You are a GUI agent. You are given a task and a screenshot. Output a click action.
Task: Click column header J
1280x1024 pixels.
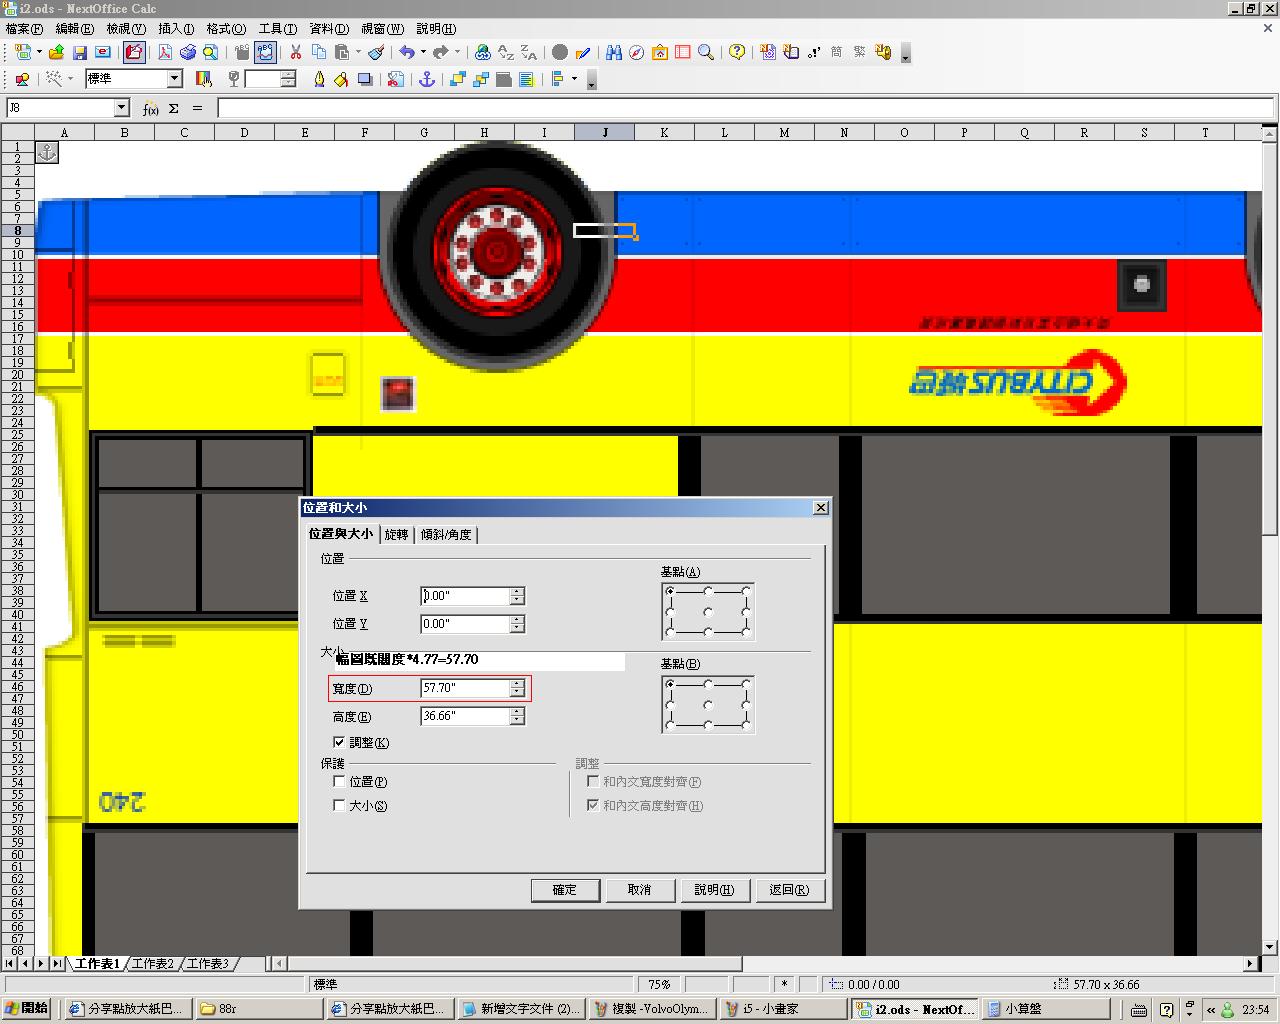[605, 132]
